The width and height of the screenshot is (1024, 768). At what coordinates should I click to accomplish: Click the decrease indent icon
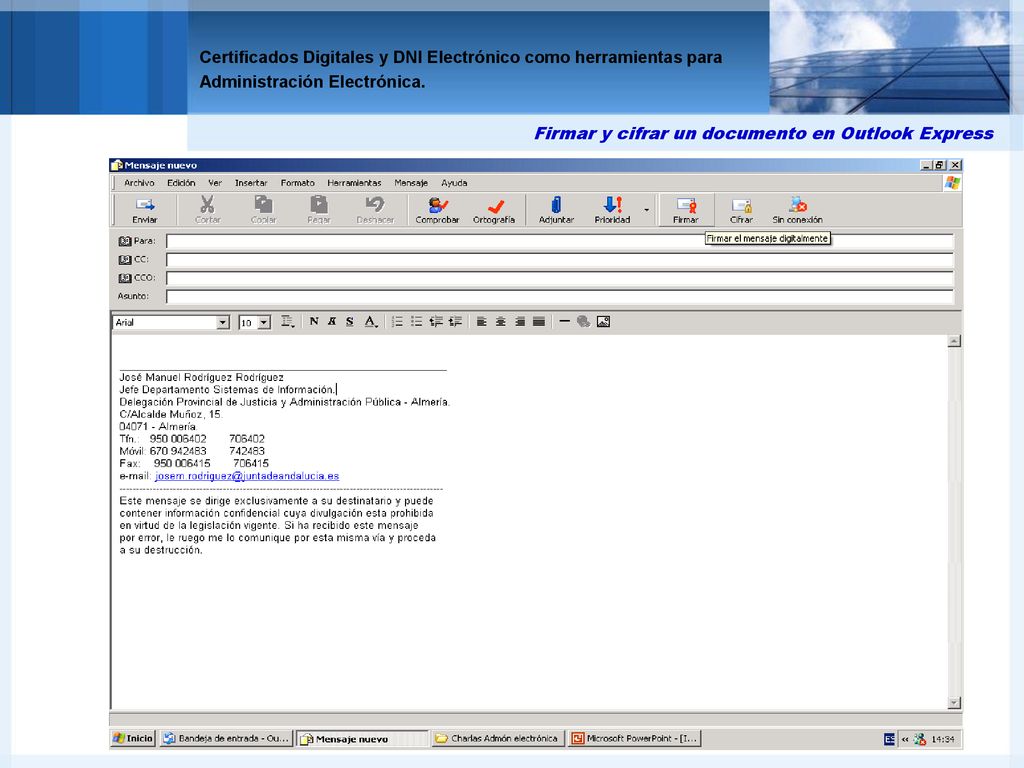pyautogui.click(x=436, y=321)
